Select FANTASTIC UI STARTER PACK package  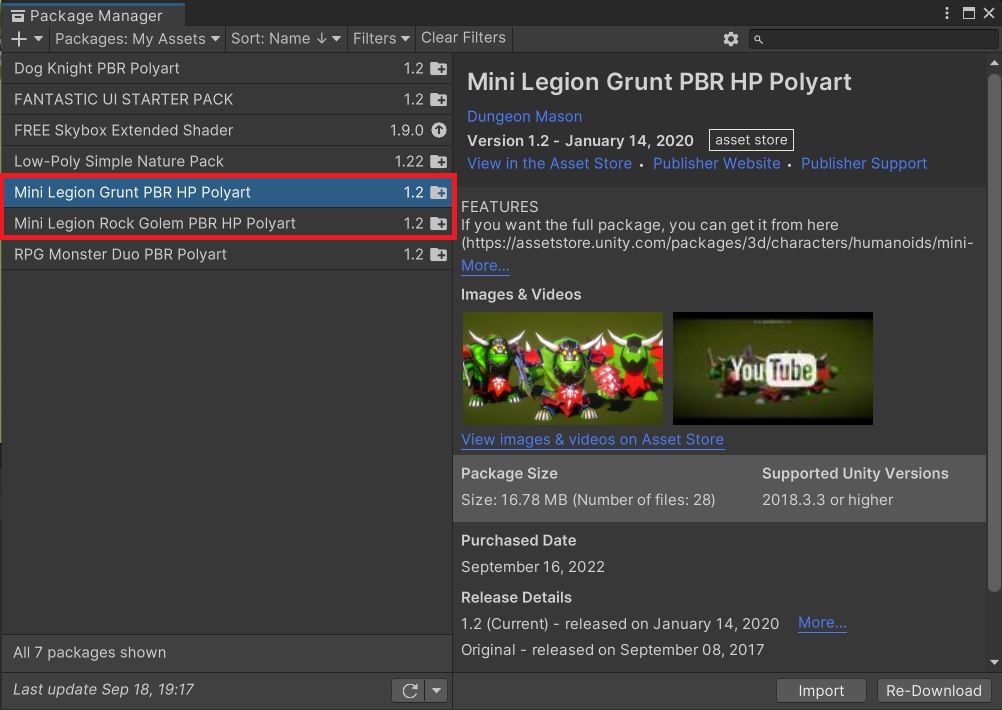[227, 100]
